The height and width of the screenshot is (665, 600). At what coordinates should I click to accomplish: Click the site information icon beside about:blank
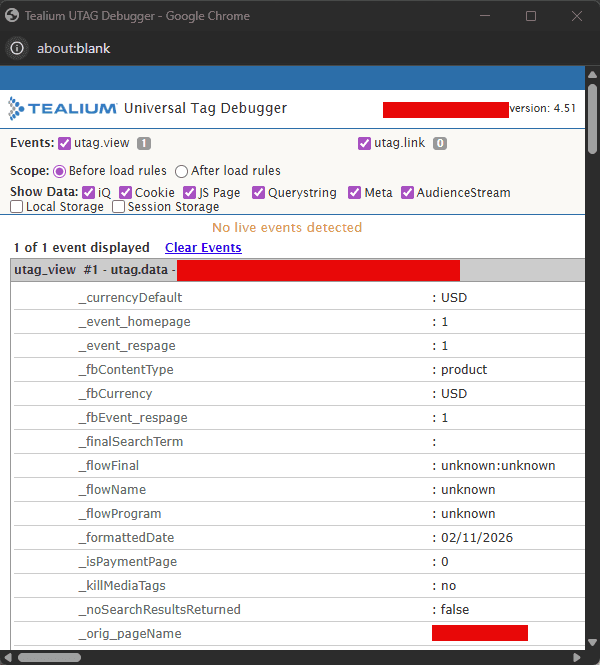pyautogui.click(x=17, y=48)
